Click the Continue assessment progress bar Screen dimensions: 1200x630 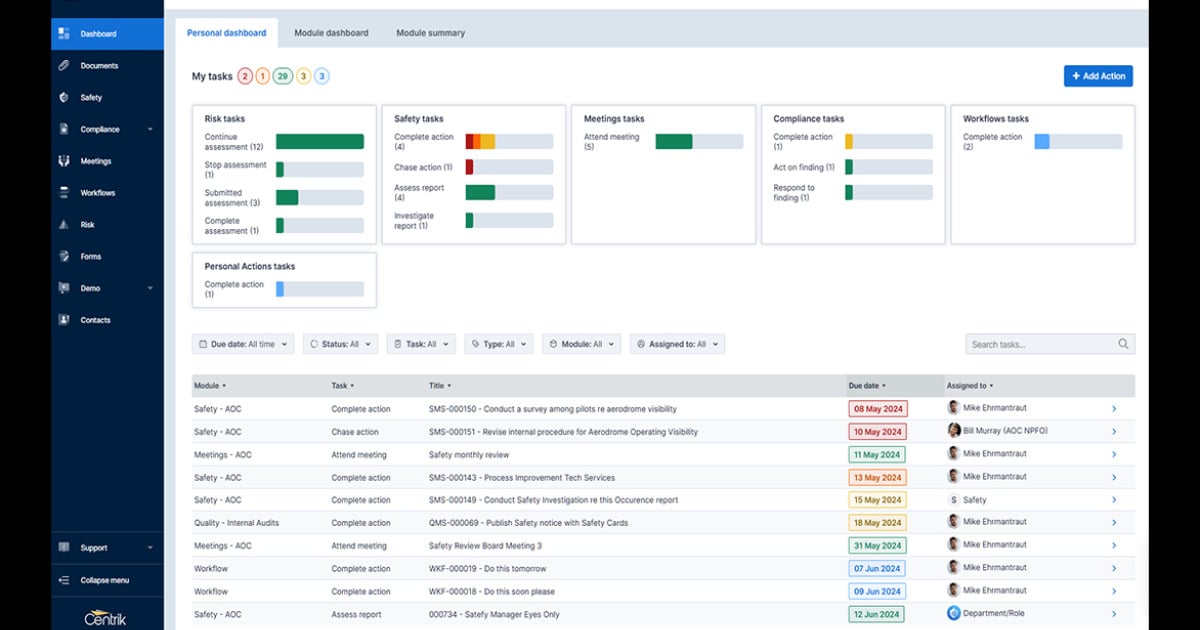(320, 141)
